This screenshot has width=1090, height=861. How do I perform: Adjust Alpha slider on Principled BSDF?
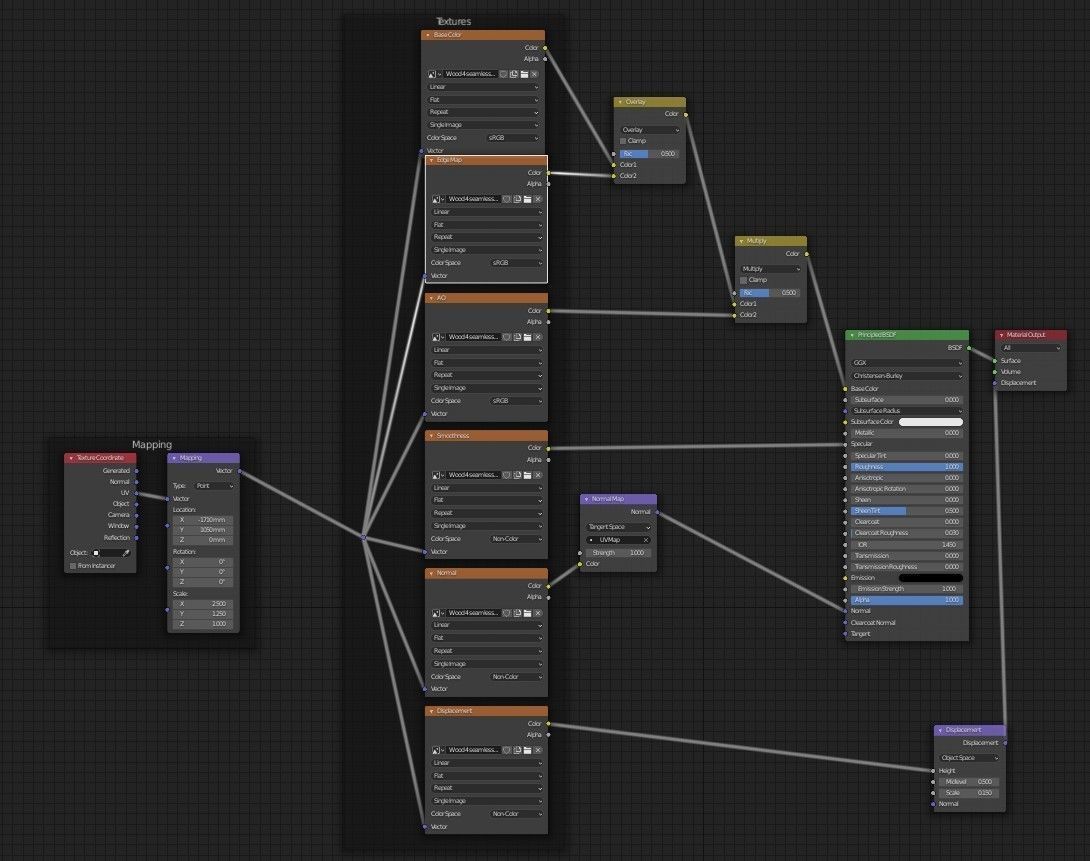point(907,600)
